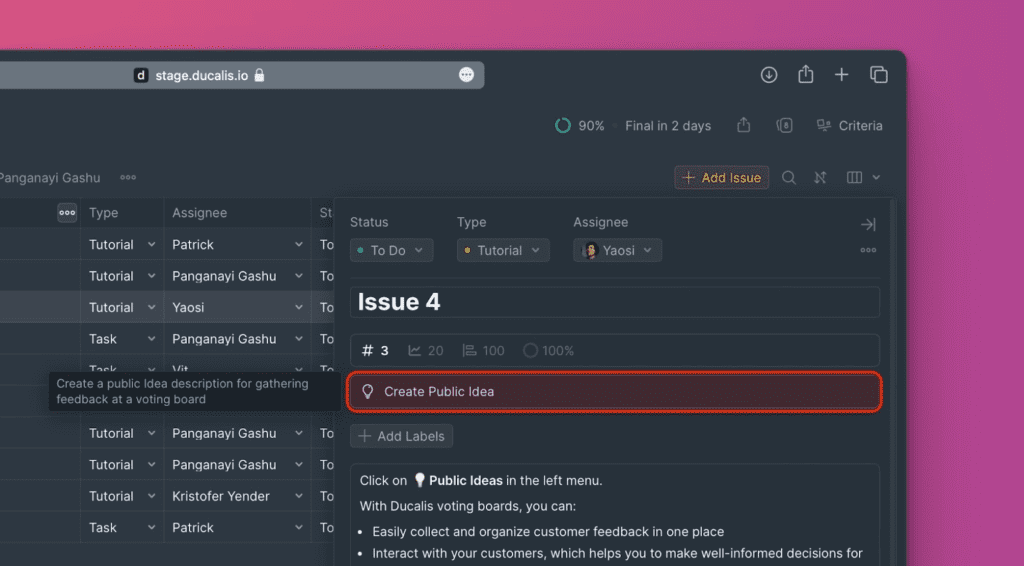Open the Tutorial type dropdown in issue panel
Viewport: 1024px width, 566px height.
point(503,250)
